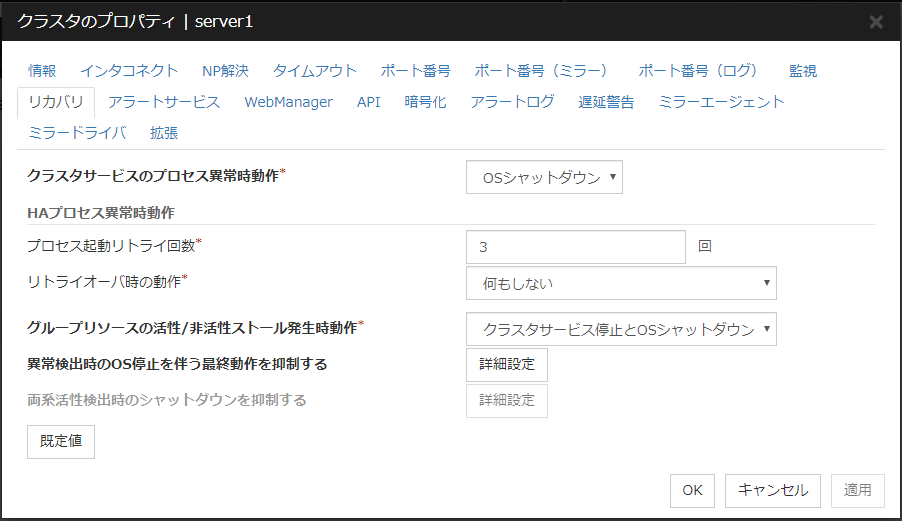
Task: Go to the ポート番号（ミラー） tab
Action: (x=541, y=71)
